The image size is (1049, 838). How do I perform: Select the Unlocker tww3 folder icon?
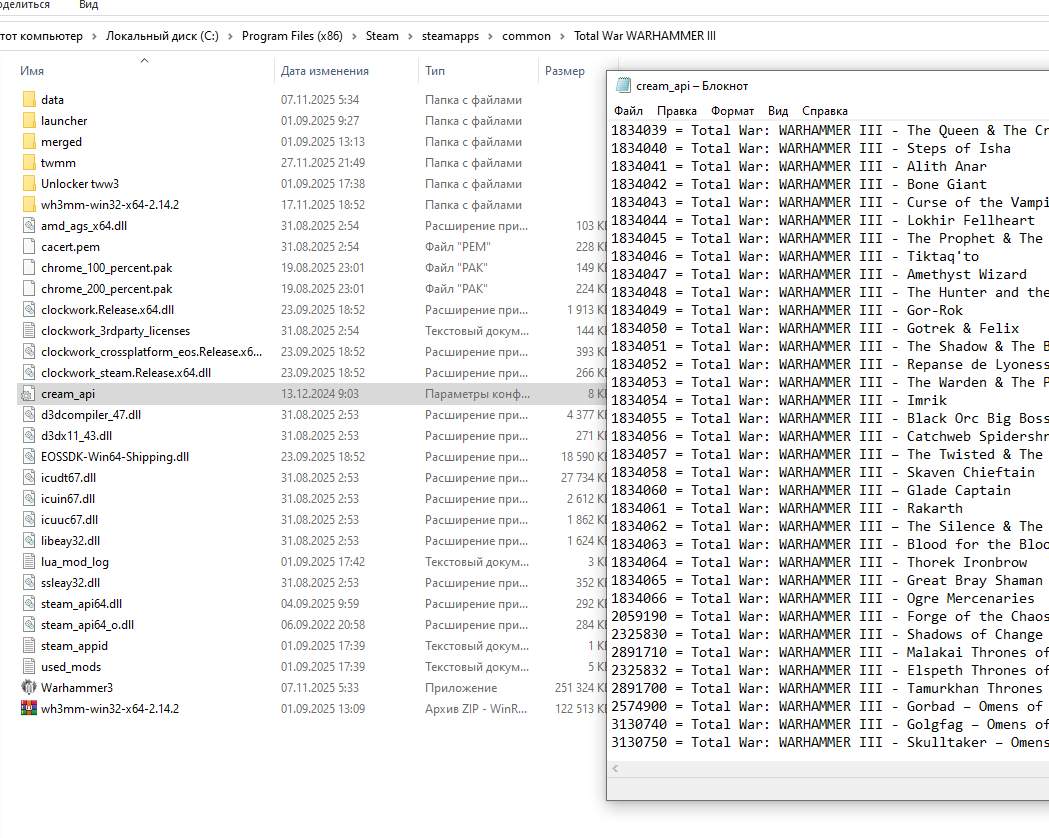pos(29,183)
